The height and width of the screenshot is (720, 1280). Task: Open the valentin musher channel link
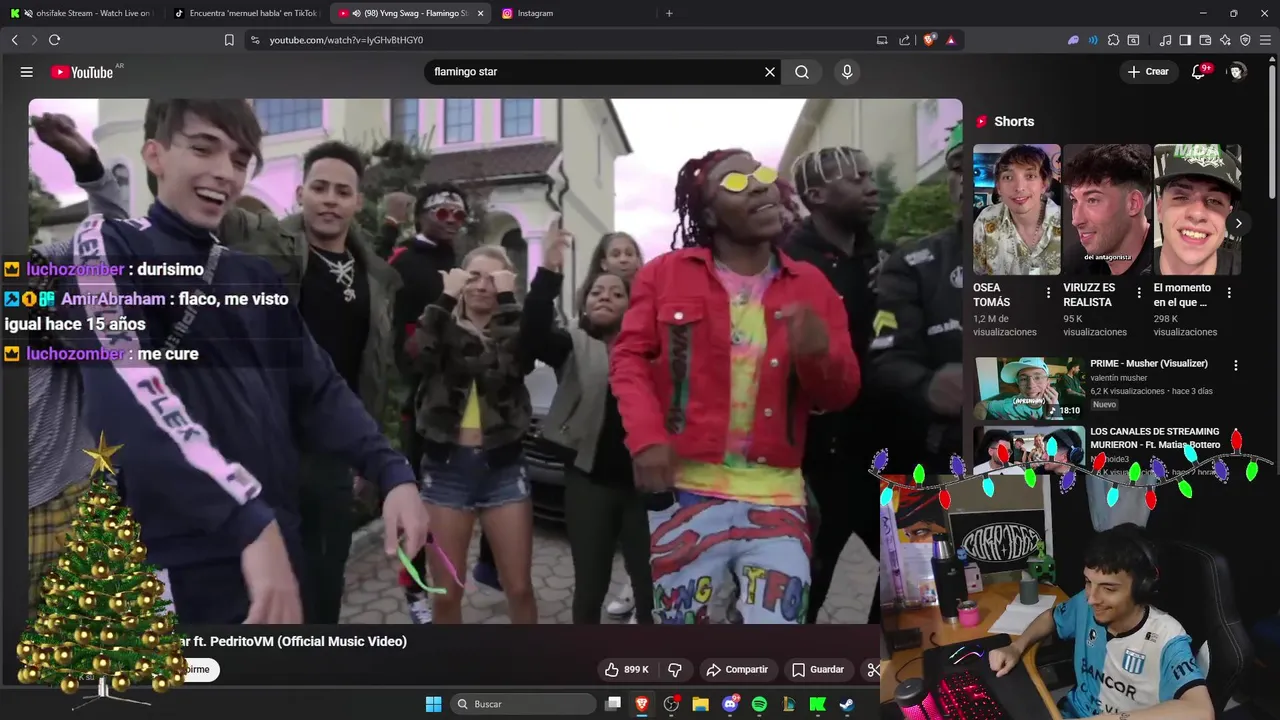click(x=1119, y=378)
